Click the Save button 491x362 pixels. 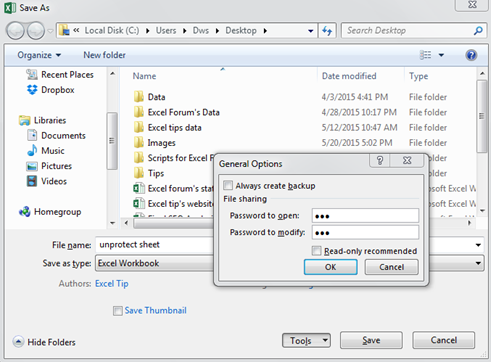tap(371, 340)
